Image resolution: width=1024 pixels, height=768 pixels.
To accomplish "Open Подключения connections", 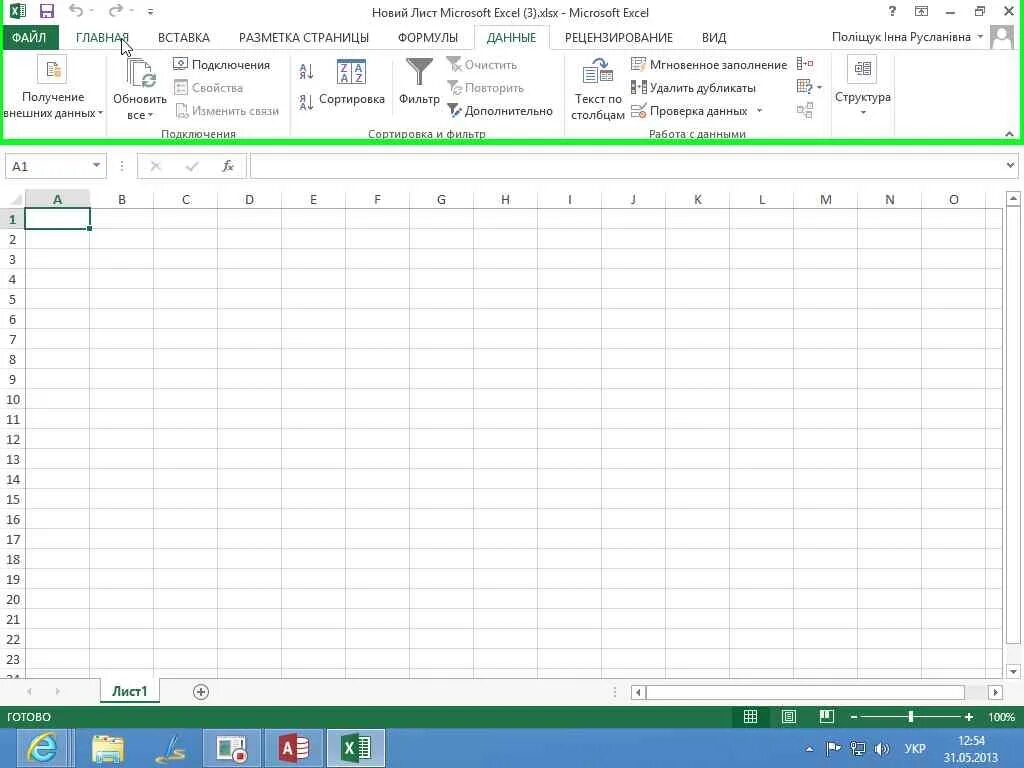I will coord(222,65).
